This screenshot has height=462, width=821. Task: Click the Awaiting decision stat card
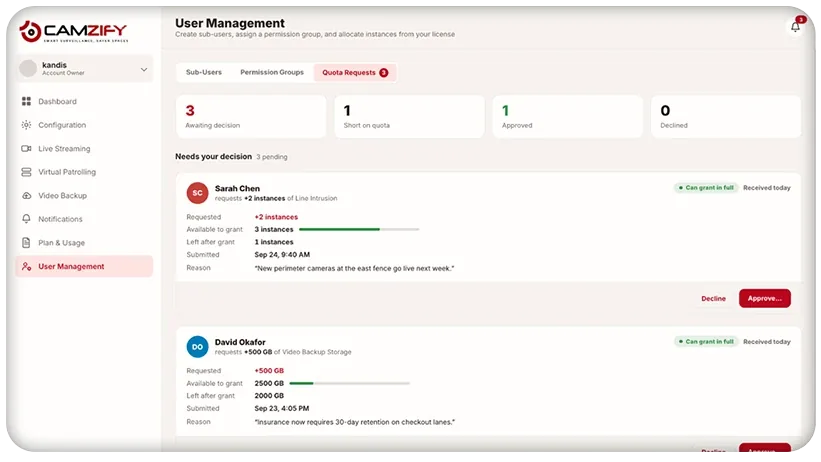click(251, 117)
